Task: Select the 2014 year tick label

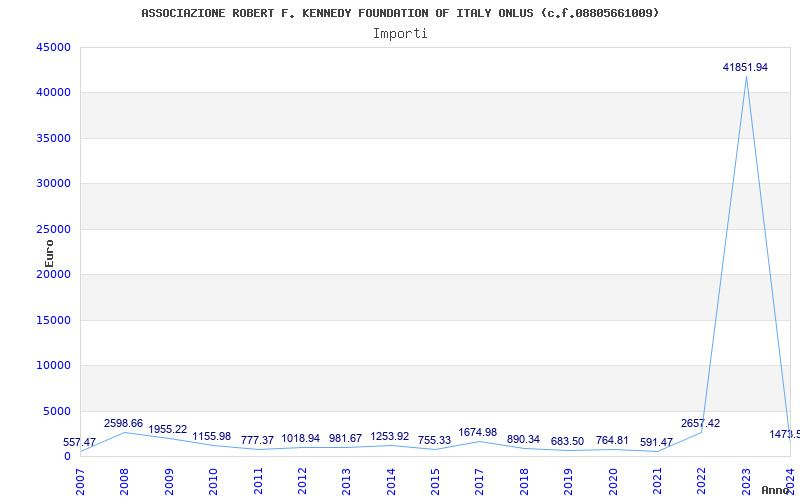Action: (x=391, y=482)
